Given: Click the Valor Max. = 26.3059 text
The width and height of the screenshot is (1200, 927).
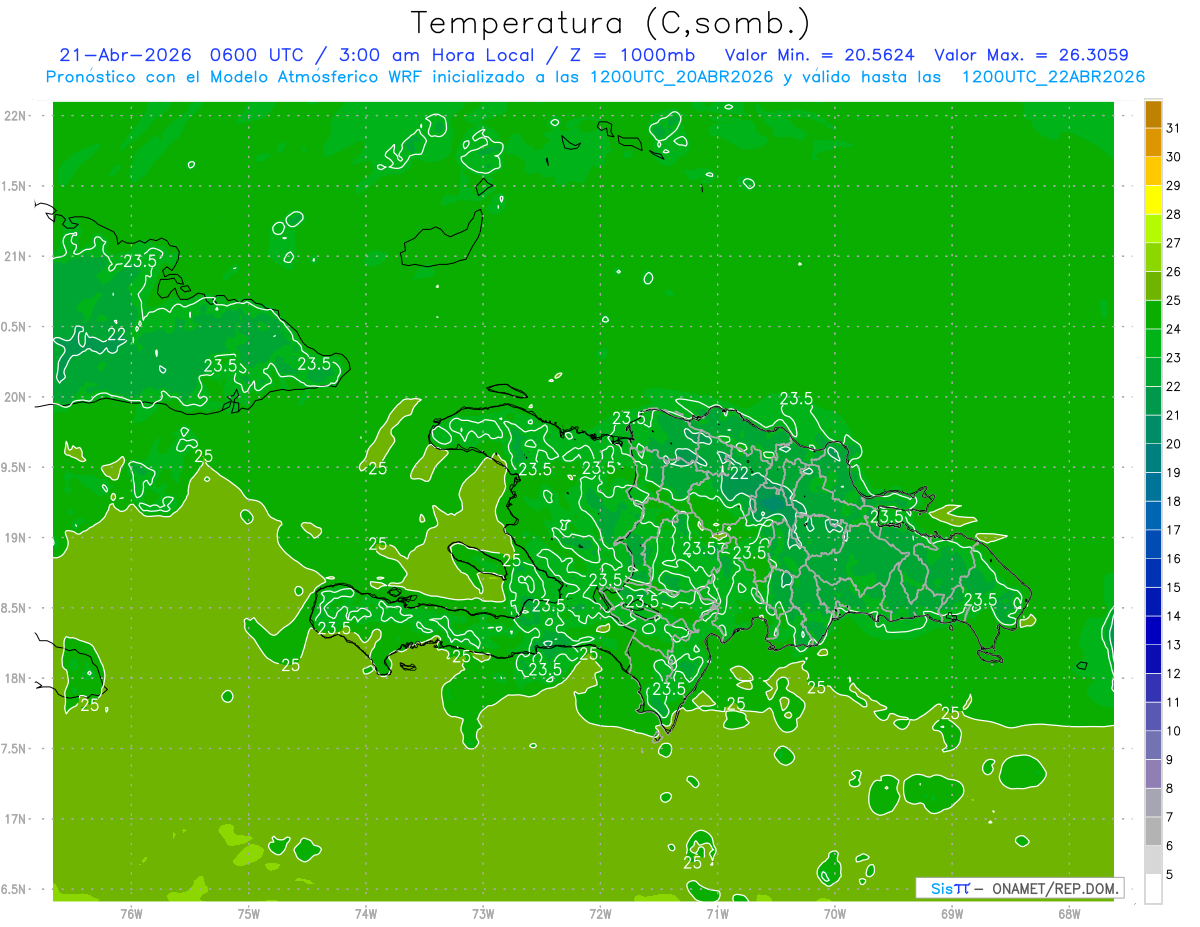Looking at the screenshot, I should (x=1031, y=55).
